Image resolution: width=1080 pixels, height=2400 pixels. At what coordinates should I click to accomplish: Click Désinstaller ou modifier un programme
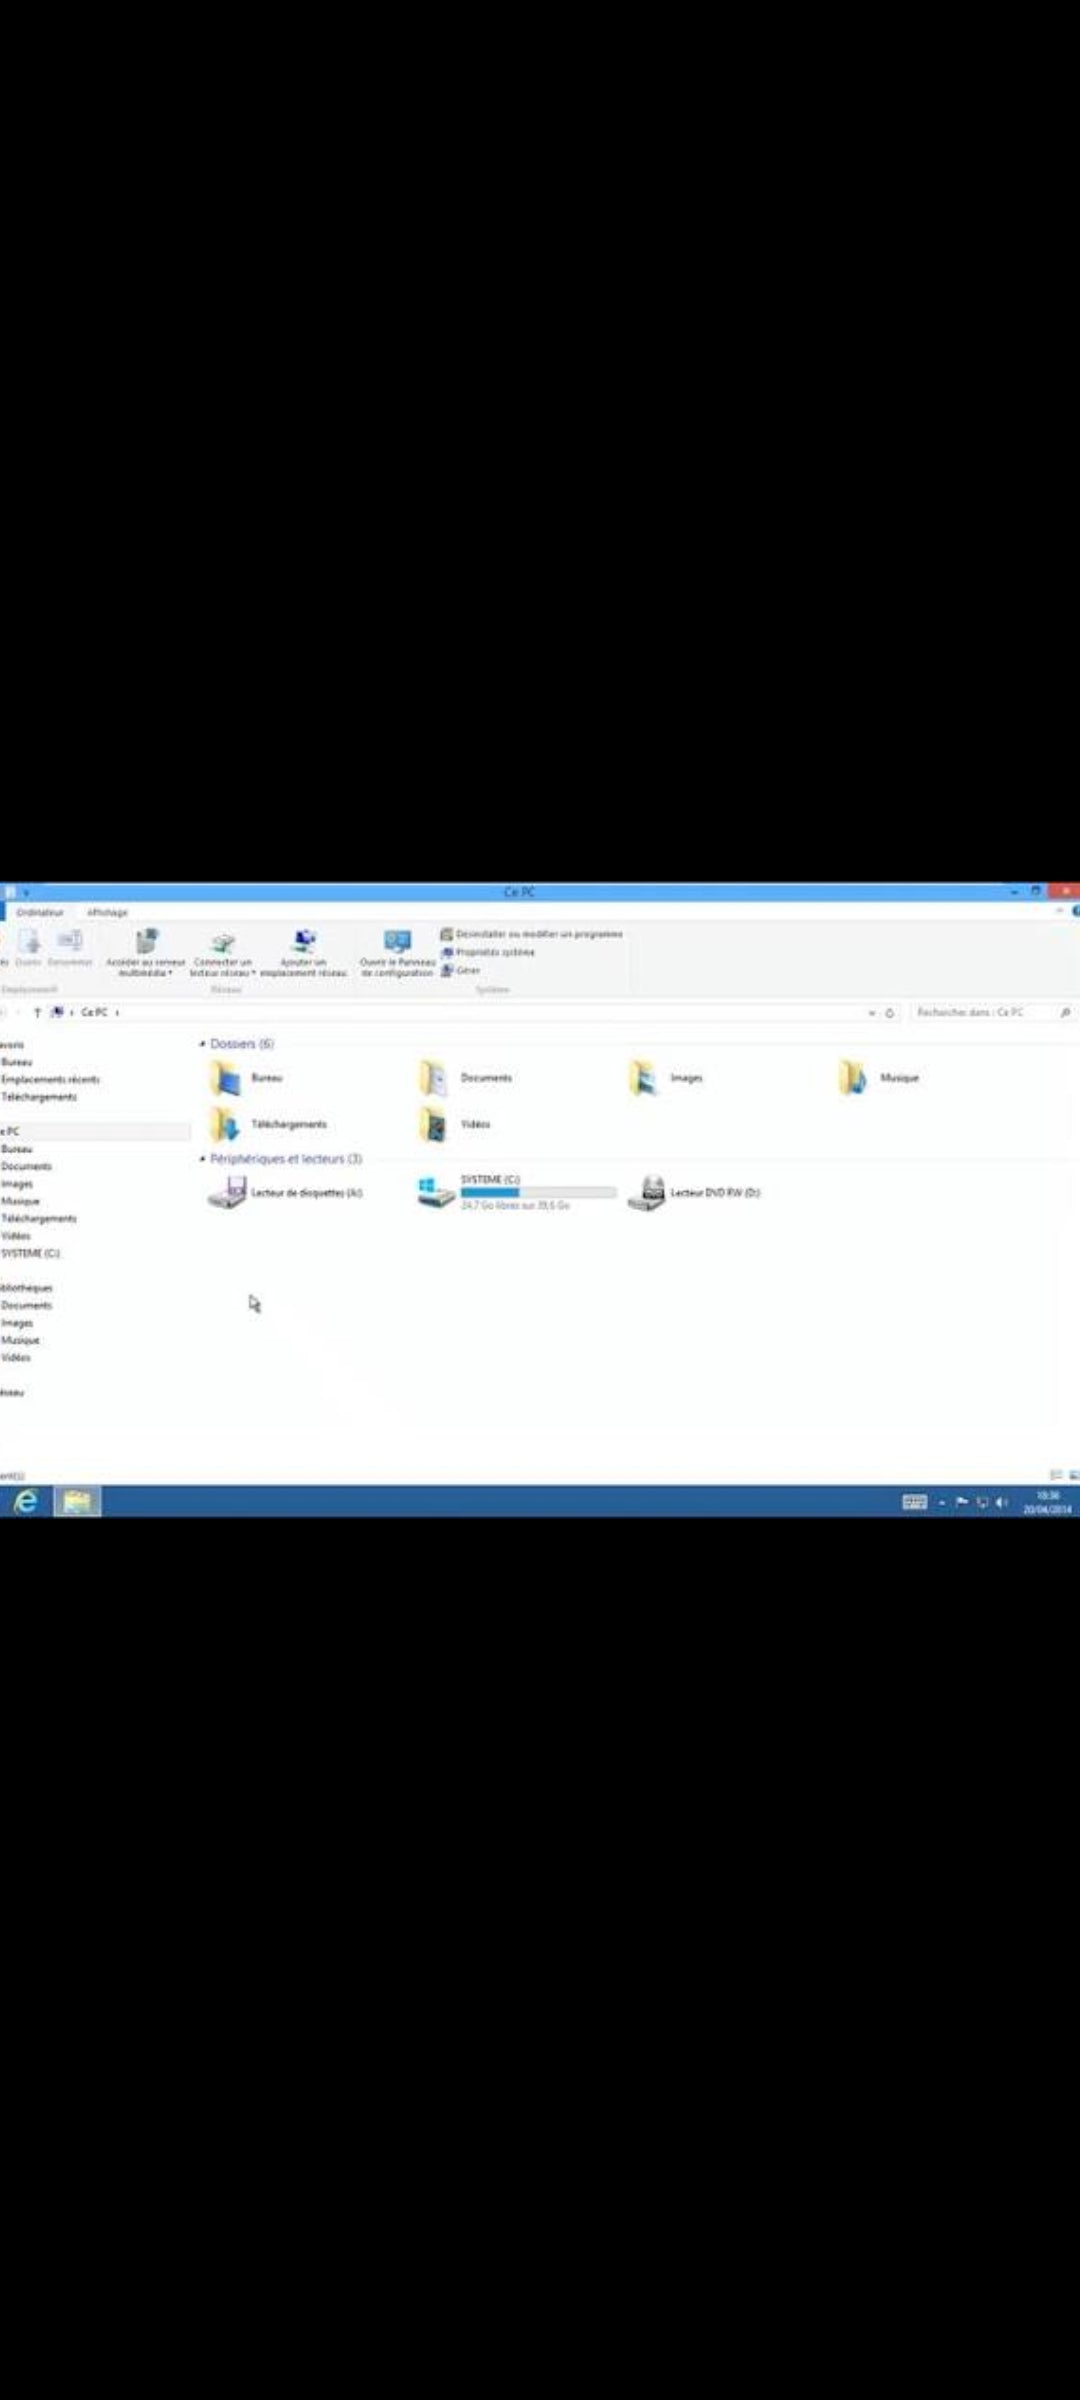tap(531, 934)
